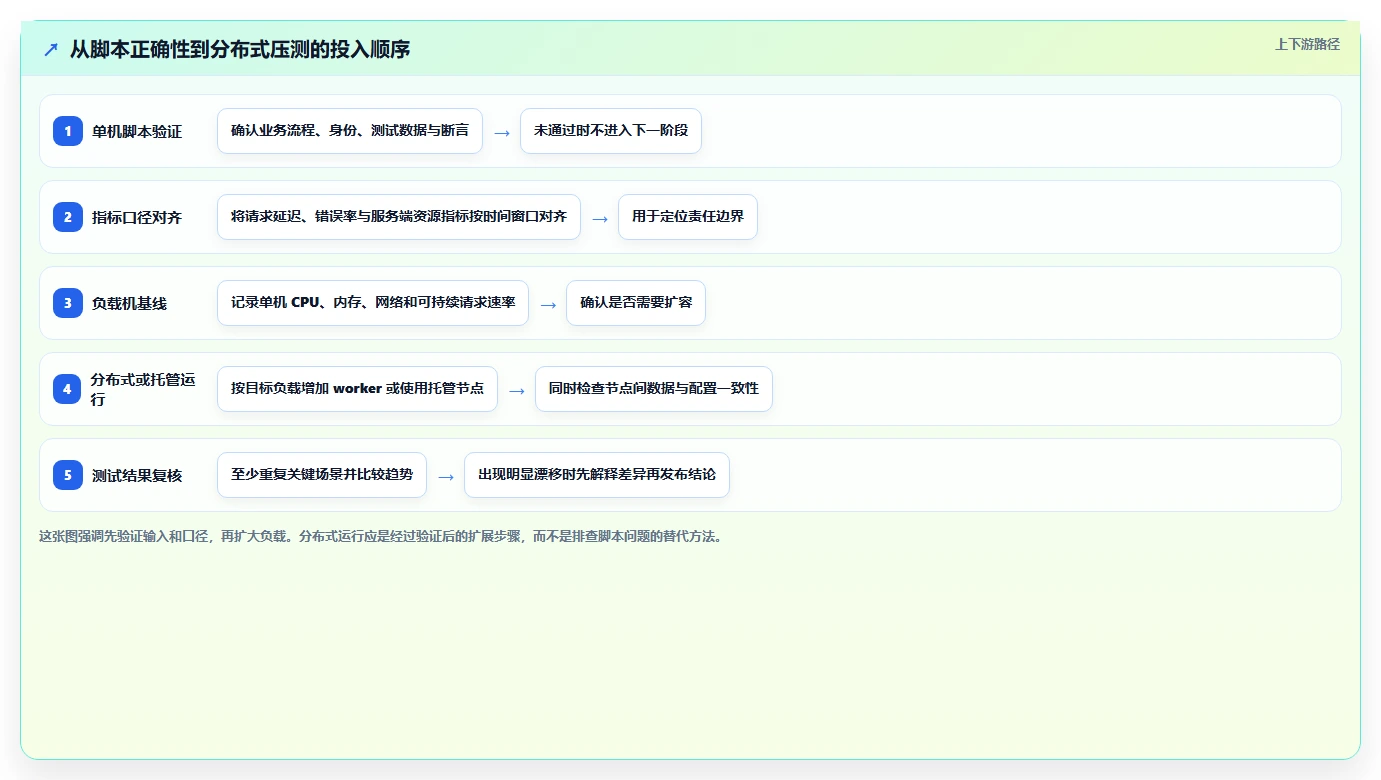
Task: Click the box about 请求延迟、错误率 alignment
Action: coord(399,217)
